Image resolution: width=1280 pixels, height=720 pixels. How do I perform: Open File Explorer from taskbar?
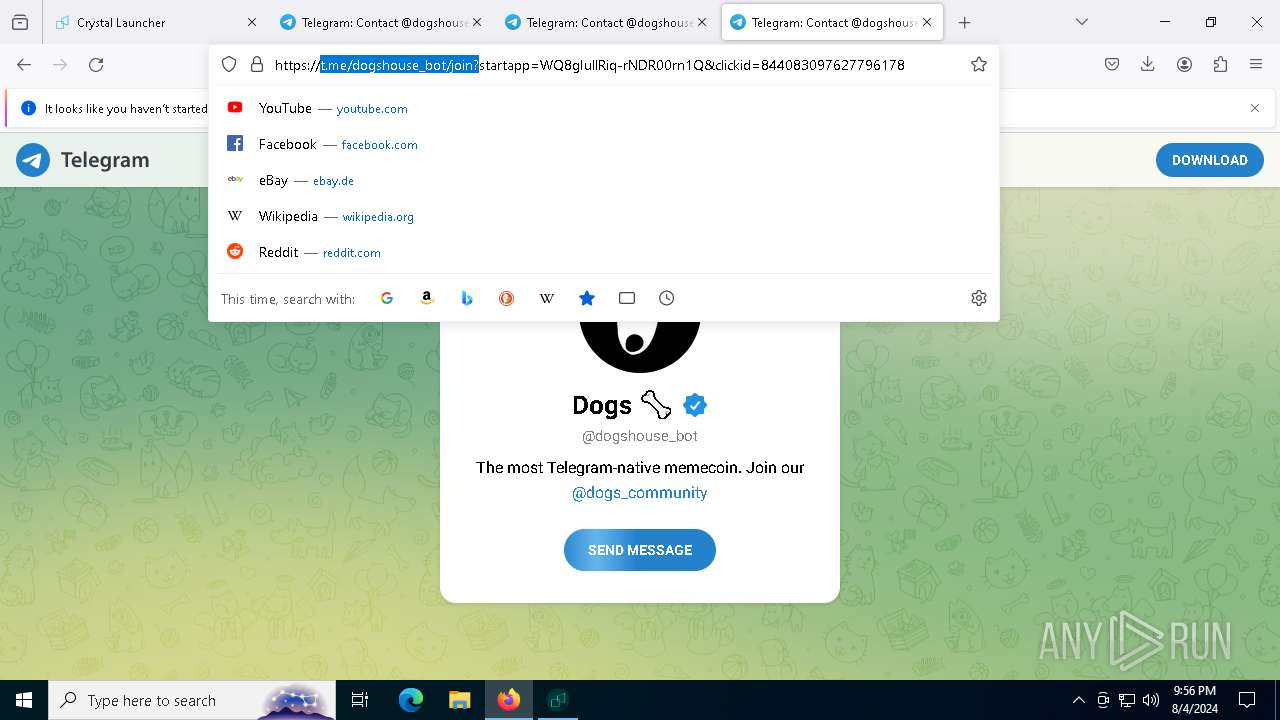click(x=459, y=700)
